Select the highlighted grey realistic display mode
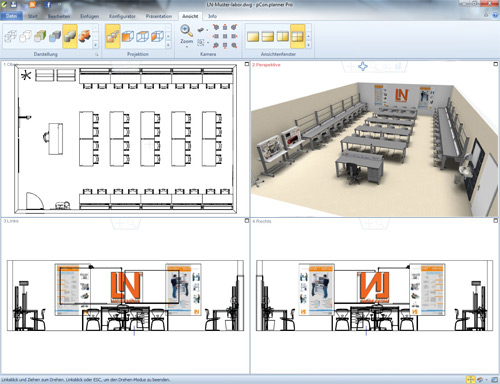The image size is (500, 384). pyautogui.click(x=70, y=36)
